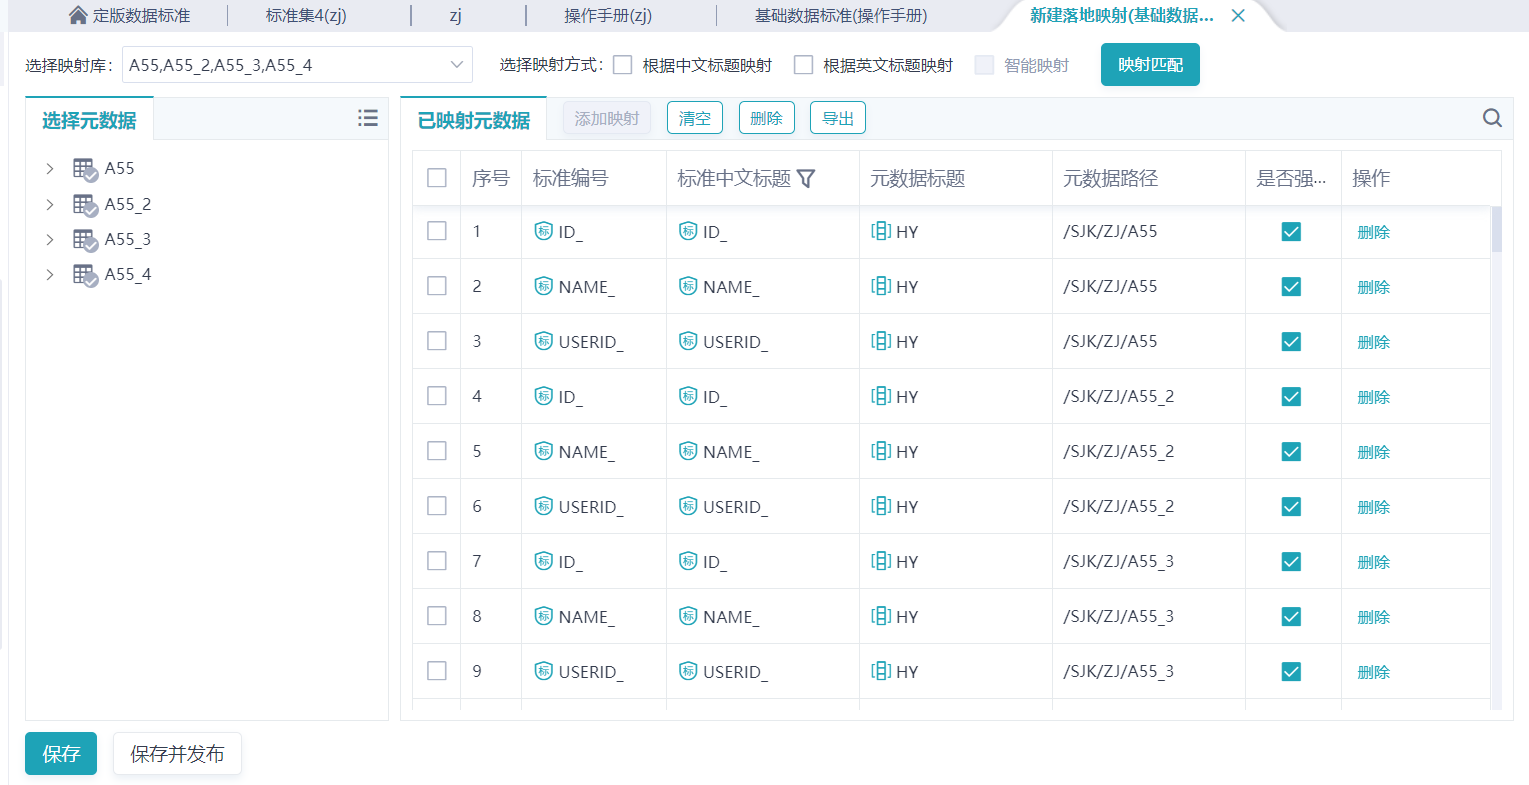Click the standard badge icon beside USERID_ row 3
Screen dimensions: 1529x785
click(543, 341)
